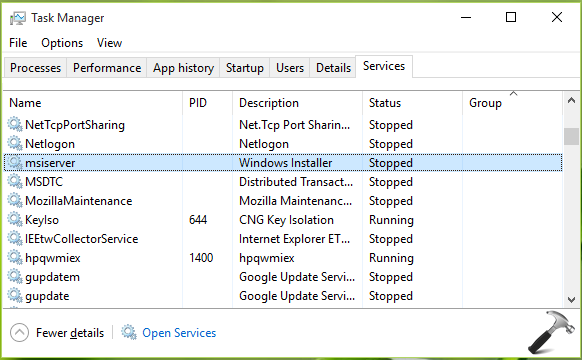Select the gupdate service name
Image resolution: width=582 pixels, height=360 pixels.
[47, 296]
